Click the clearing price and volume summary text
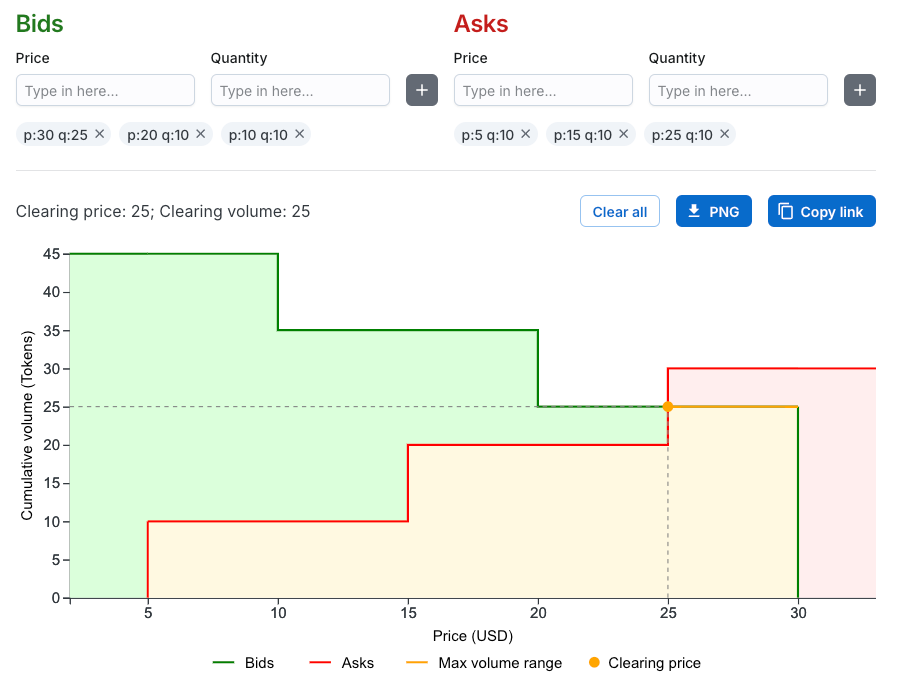Image resolution: width=905 pixels, height=690 pixels. pyautogui.click(x=163, y=211)
